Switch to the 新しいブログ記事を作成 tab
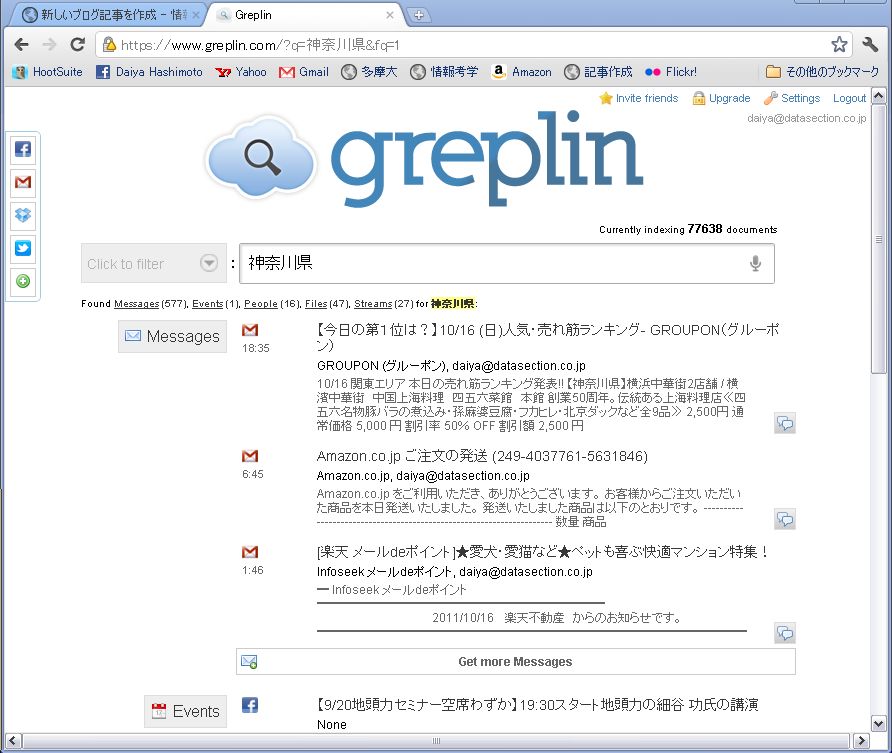The height and width of the screenshot is (753, 892). 106,15
